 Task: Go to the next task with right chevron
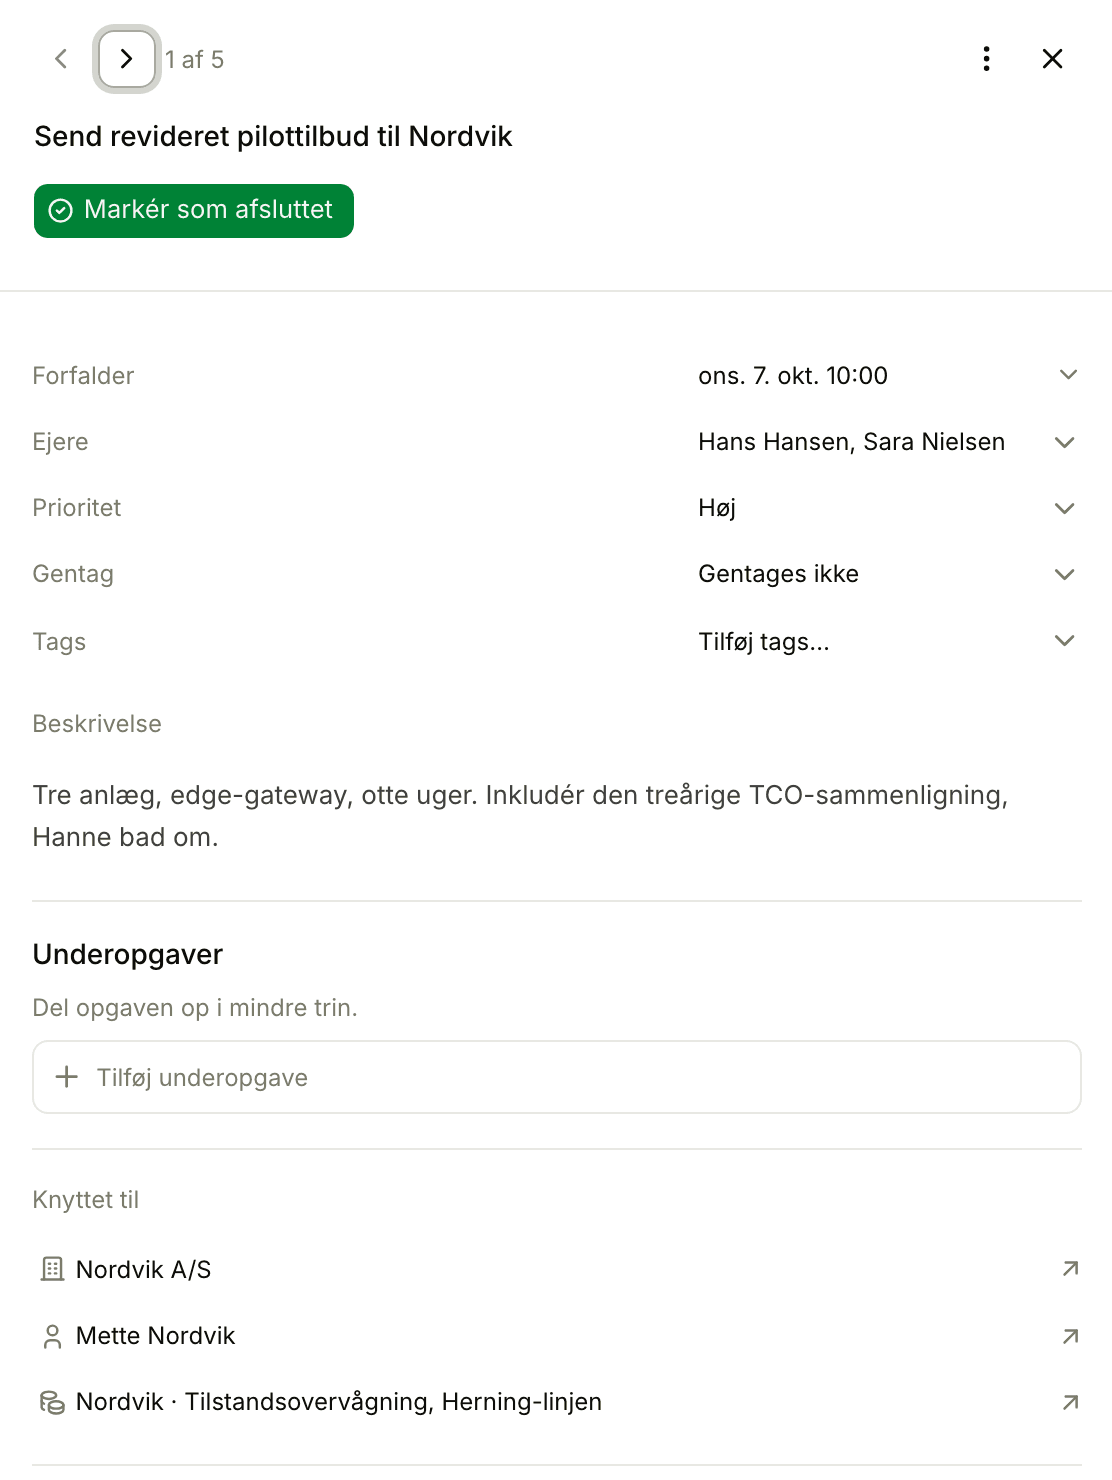coord(127,59)
